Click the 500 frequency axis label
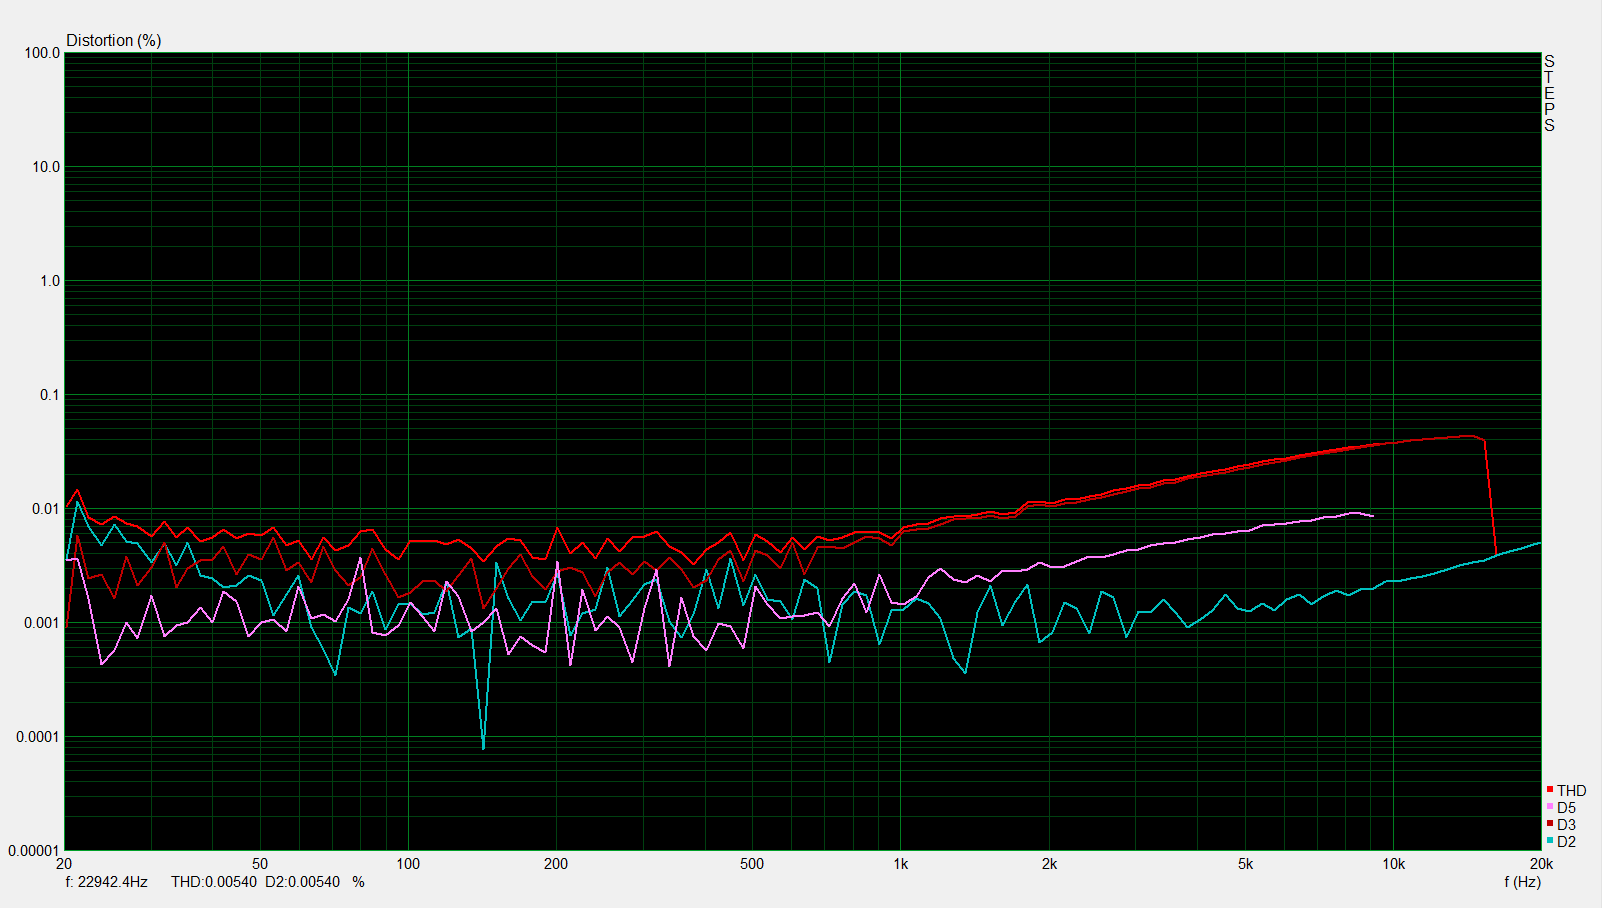 (752, 864)
